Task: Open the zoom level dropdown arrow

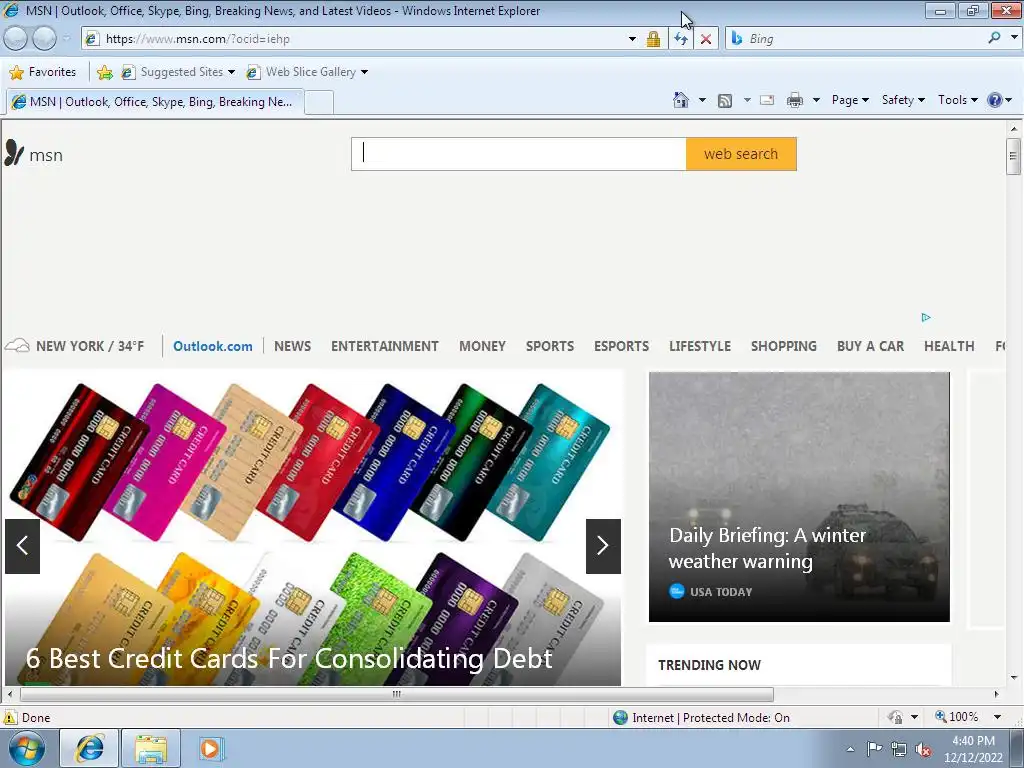Action: click(997, 717)
